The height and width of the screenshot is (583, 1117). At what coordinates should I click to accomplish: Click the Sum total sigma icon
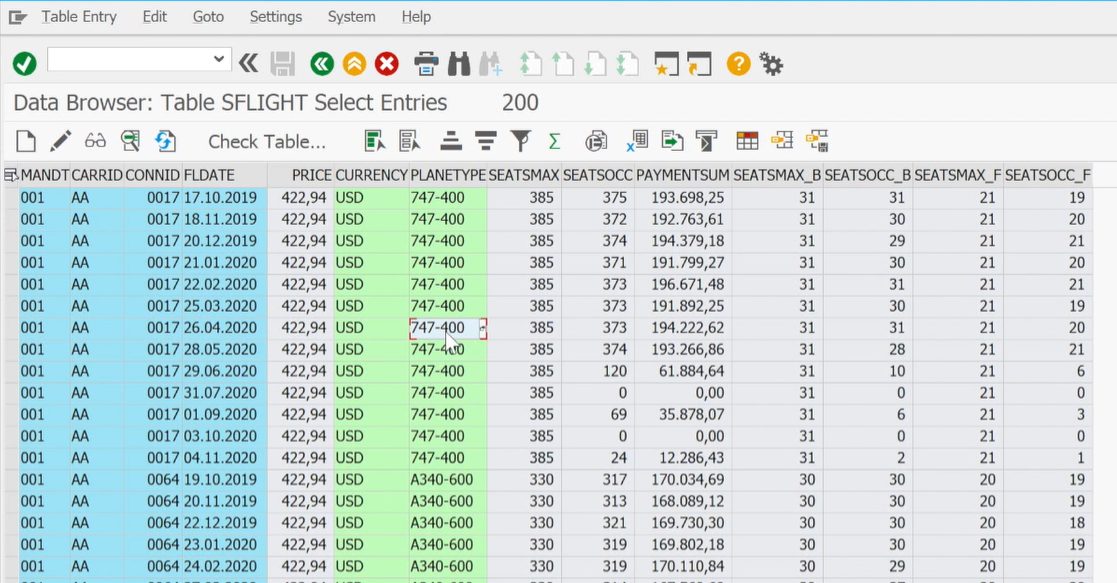pos(554,141)
